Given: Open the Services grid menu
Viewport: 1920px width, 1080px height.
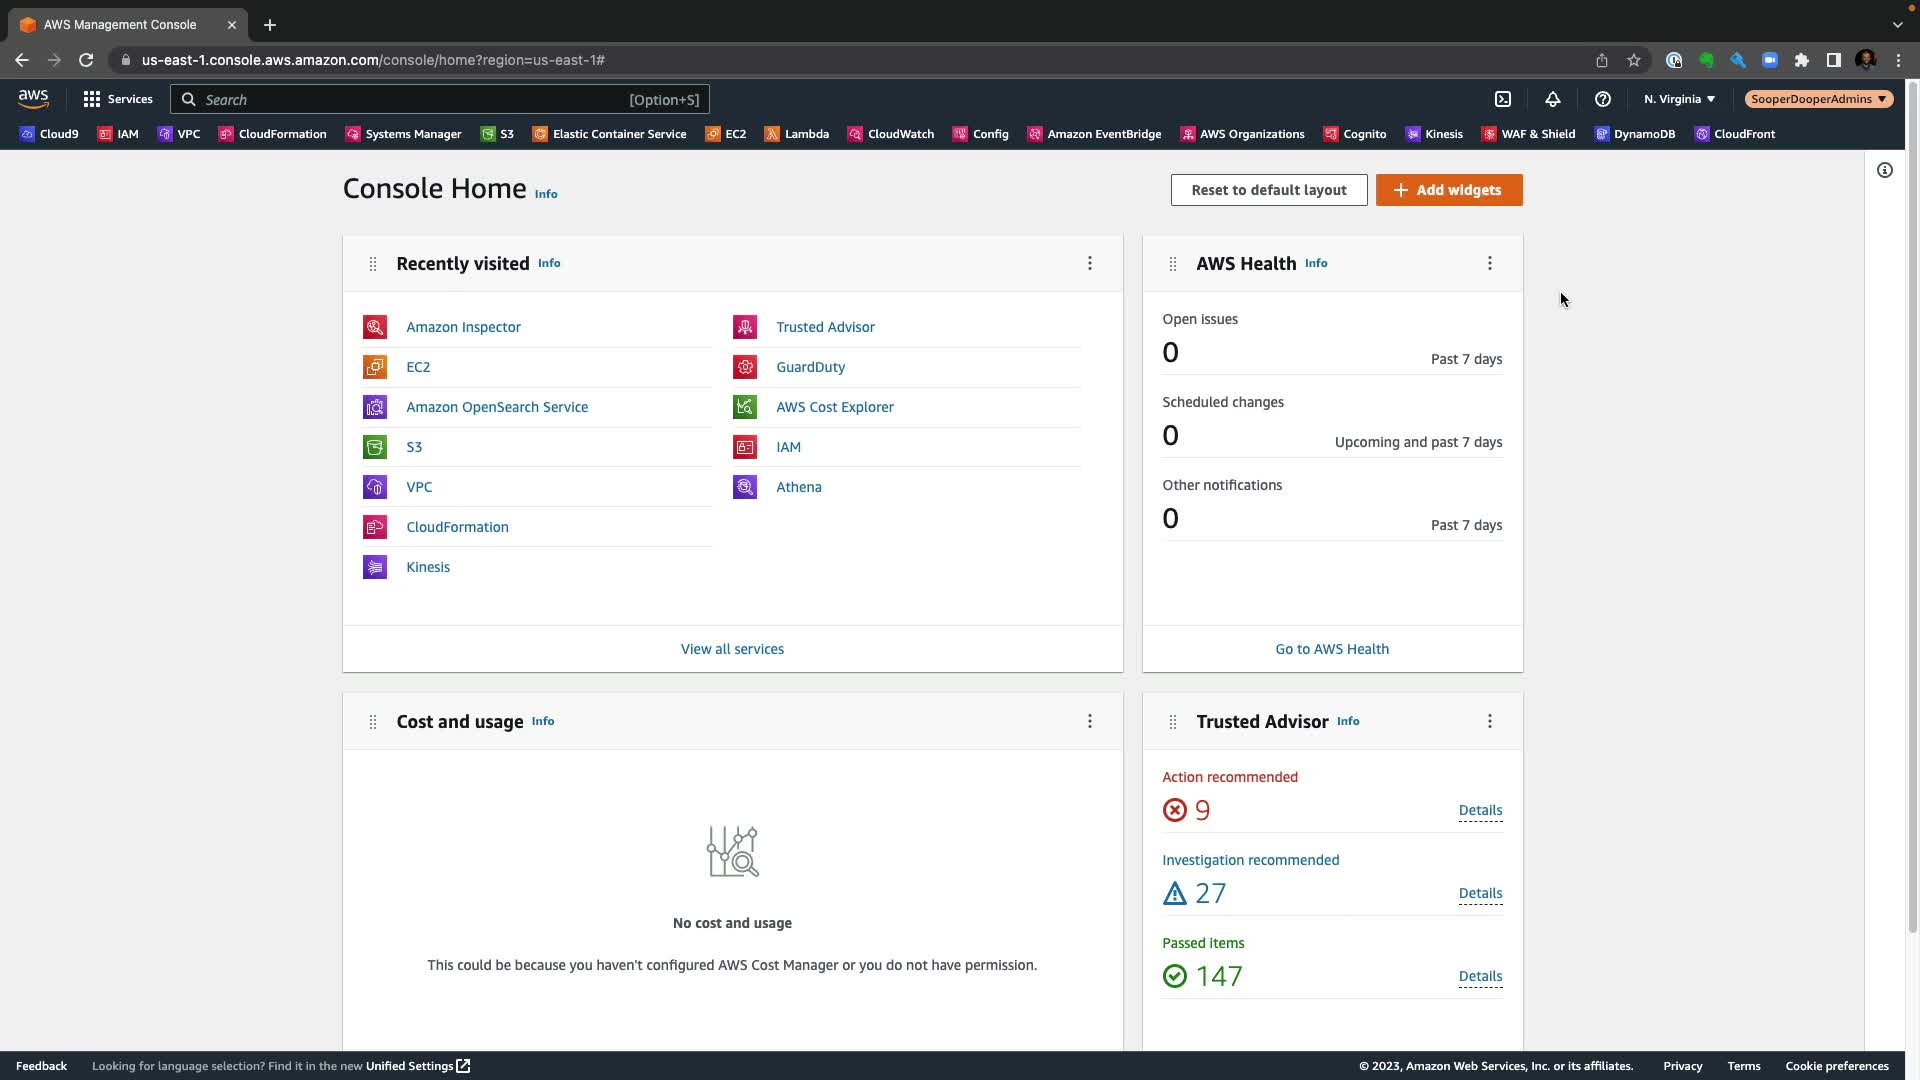Looking at the screenshot, I should pyautogui.click(x=118, y=99).
